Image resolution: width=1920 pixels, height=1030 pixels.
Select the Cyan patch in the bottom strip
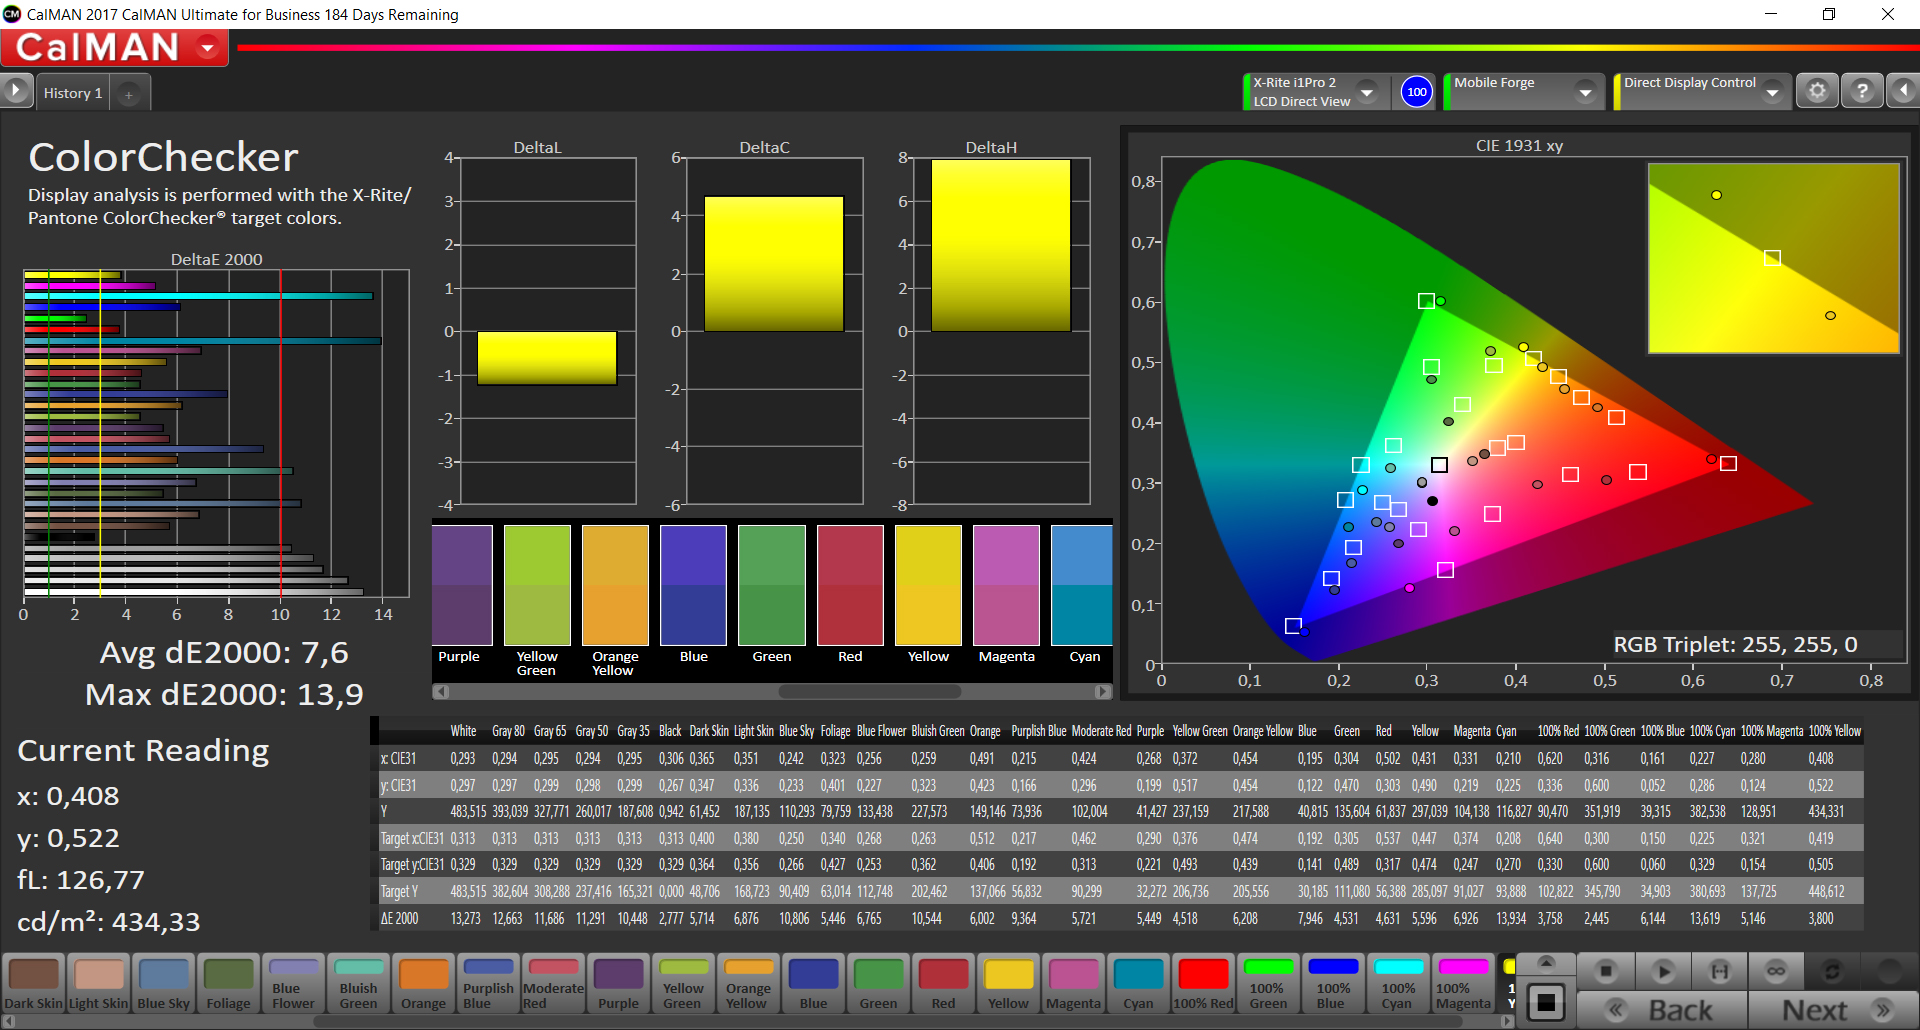tap(1138, 984)
